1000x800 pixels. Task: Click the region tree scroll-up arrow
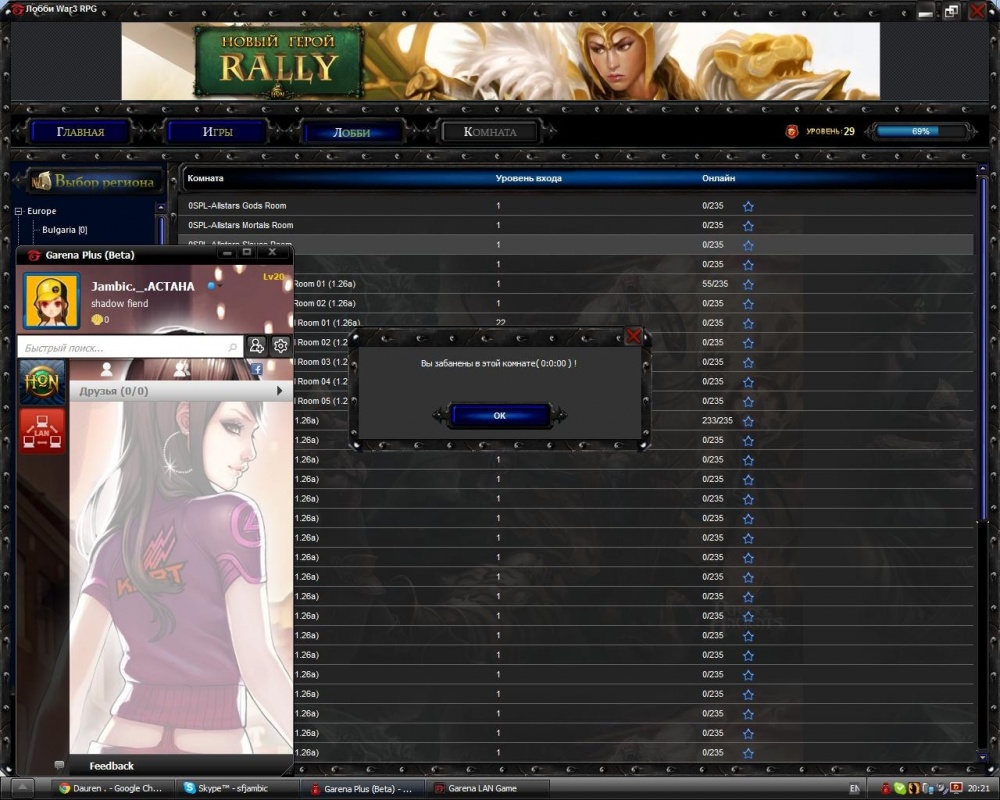point(161,208)
